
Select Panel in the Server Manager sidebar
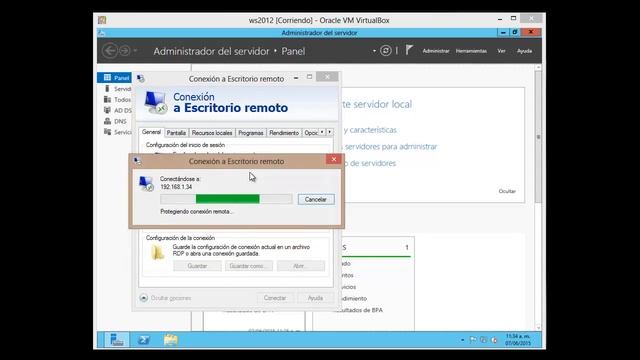[115, 78]
